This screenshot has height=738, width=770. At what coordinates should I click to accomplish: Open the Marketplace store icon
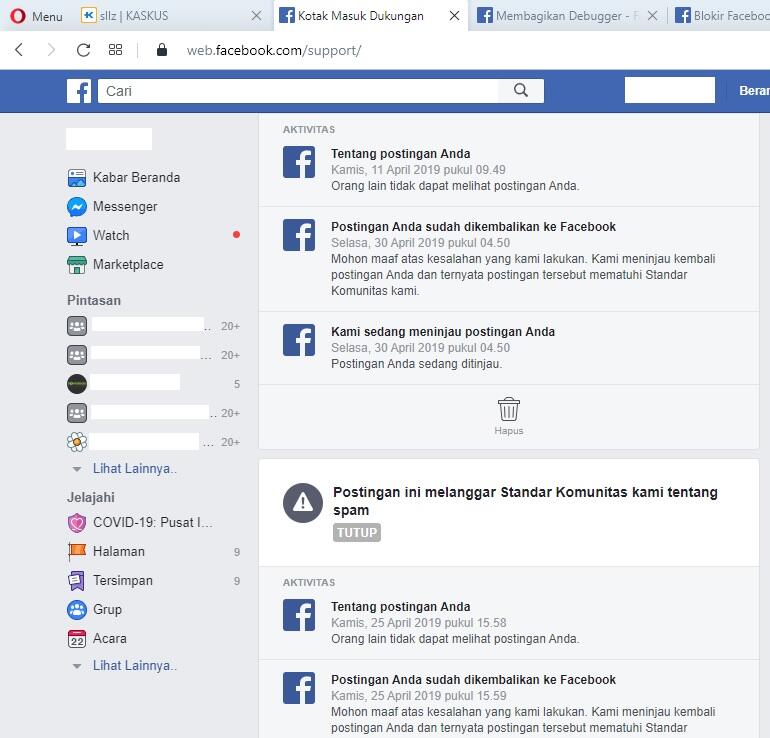(x=77, y=265)
